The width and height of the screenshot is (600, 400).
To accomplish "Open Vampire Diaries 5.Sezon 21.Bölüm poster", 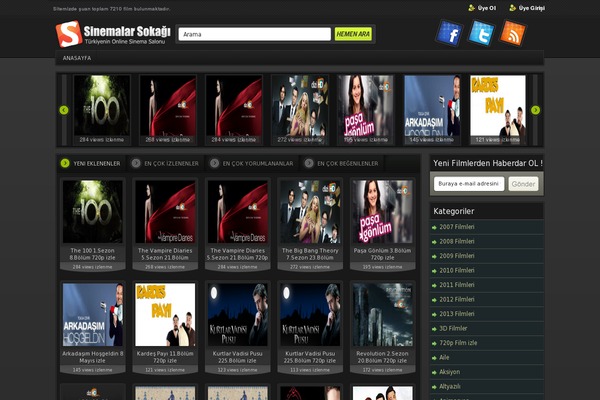I will point(165,212).
